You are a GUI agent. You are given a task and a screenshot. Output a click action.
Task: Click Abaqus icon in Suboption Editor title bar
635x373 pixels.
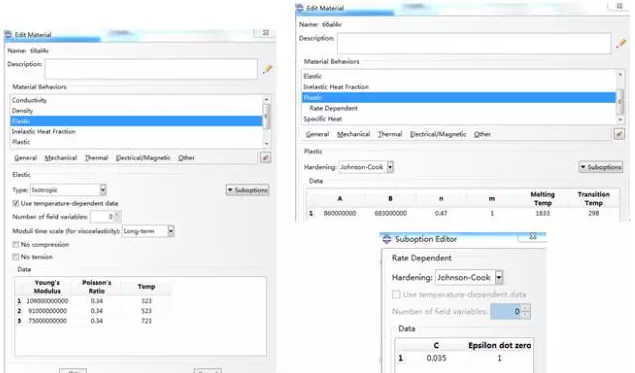[387, 239]
